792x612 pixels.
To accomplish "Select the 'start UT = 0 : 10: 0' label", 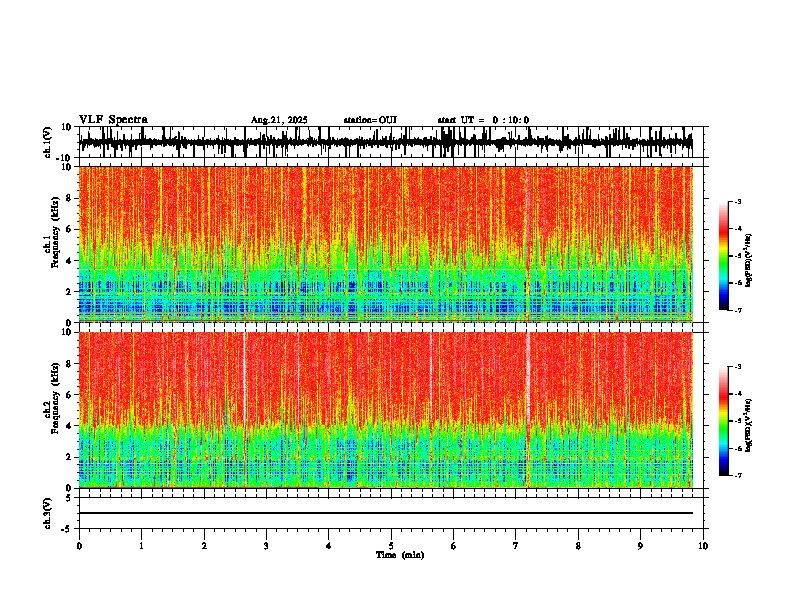I will point(483,120).
